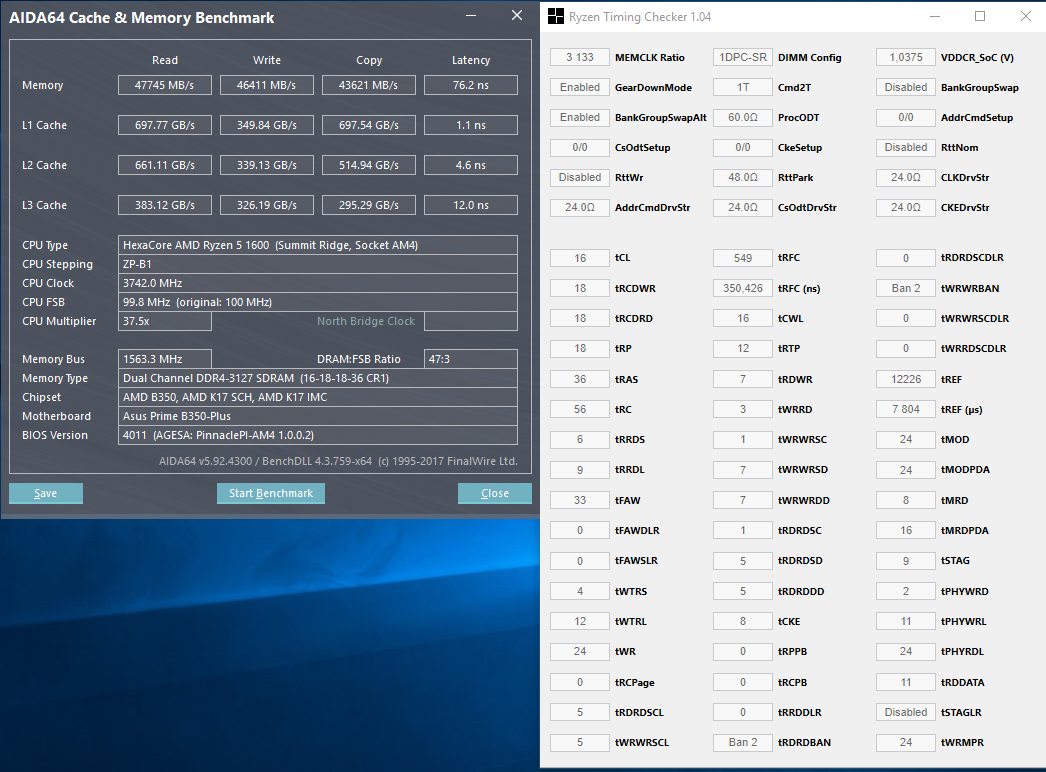Start the AIDA64 memory benchmark

point(271,493)
